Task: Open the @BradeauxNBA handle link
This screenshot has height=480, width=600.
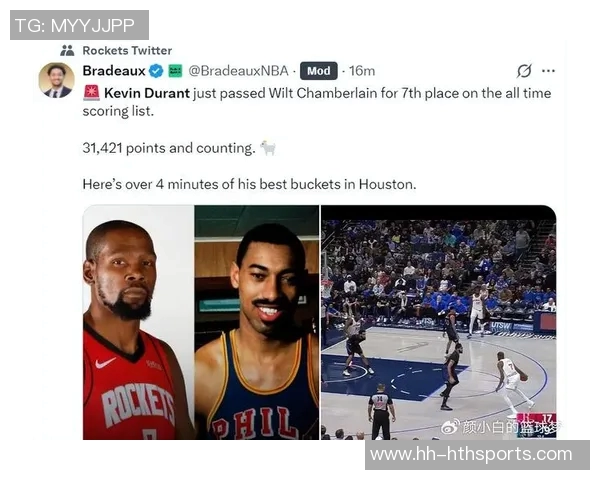Action: [x=238, y=71]
